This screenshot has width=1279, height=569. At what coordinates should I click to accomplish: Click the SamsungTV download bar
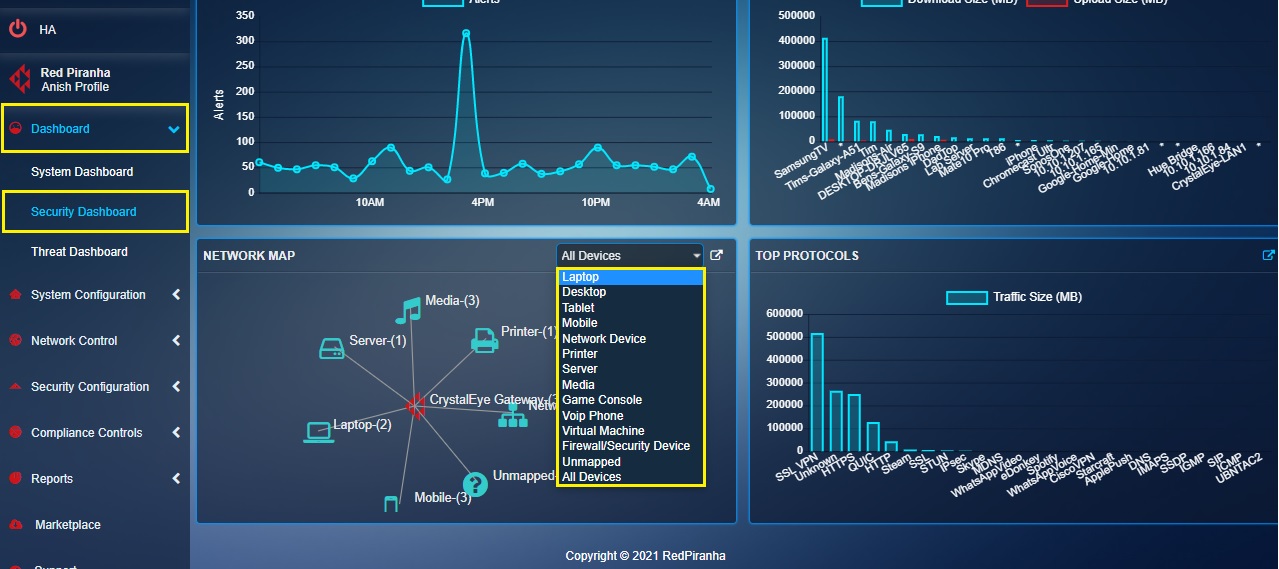pyautogui.click(x=825, y=90)
